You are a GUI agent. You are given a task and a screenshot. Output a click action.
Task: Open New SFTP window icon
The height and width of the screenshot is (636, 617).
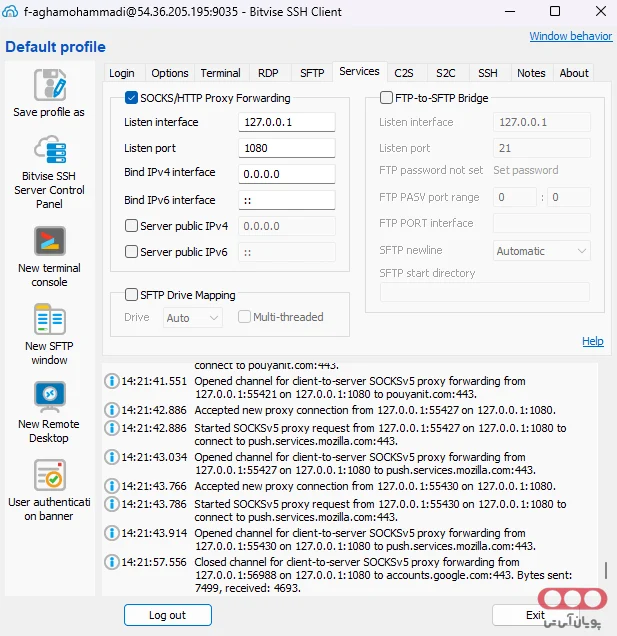coord(49,319)
